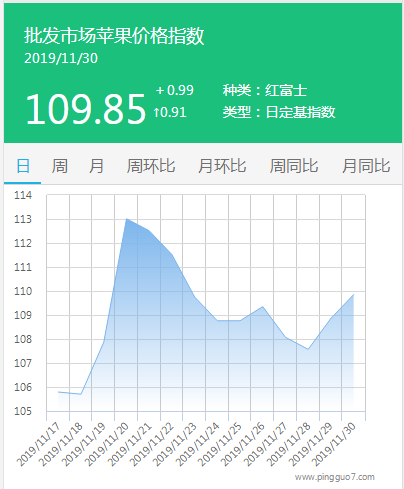The height and width of the screenshot is (489, 404).
Task: Click the y-axis label 105
Action: 23,411
